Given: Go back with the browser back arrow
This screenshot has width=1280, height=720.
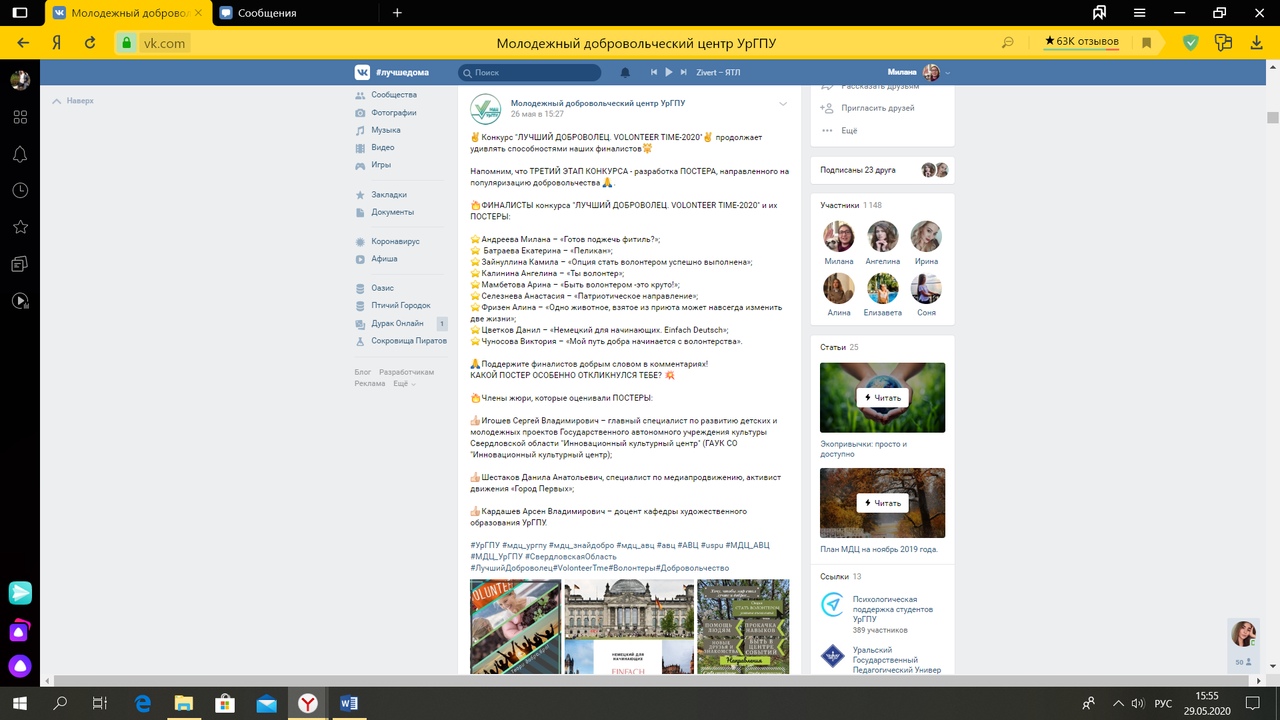Looking at the screenshot, I should (x=23, y=43).
